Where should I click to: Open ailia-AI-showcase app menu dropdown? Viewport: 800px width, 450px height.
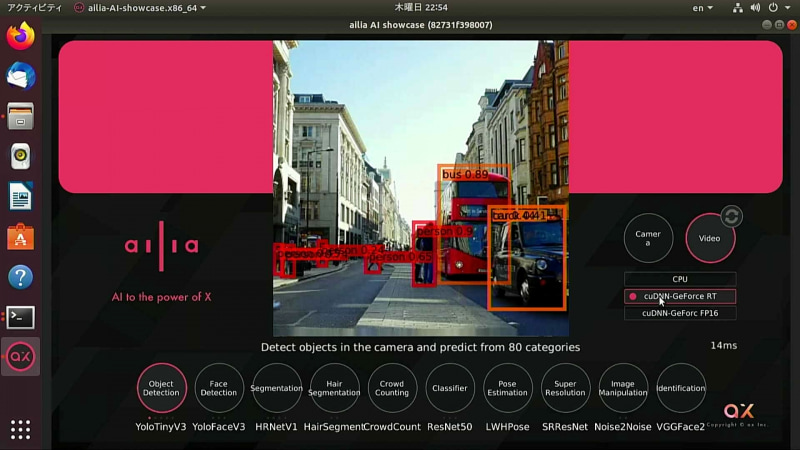pyautogui.click(x=140, y=8)
